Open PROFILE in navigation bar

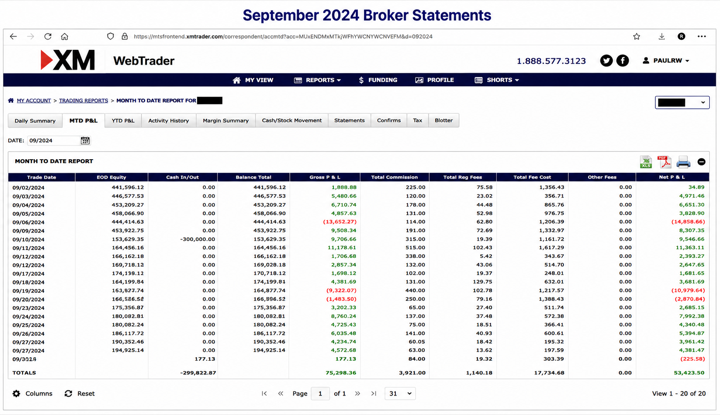434,80
